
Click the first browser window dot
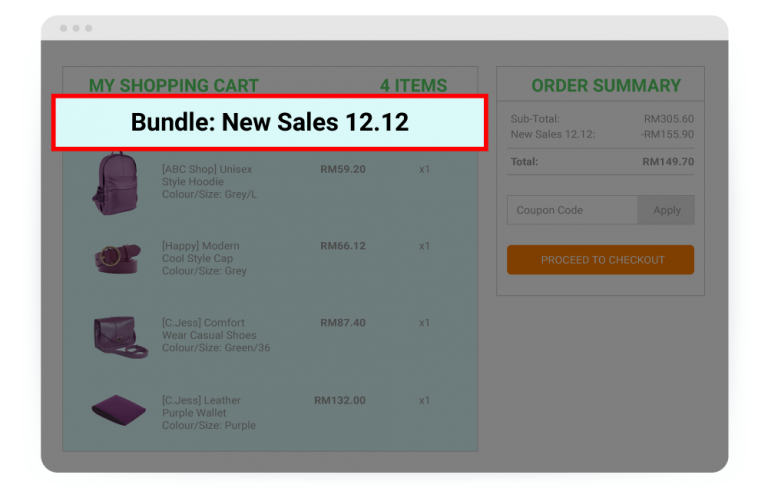tap(64, 28)
